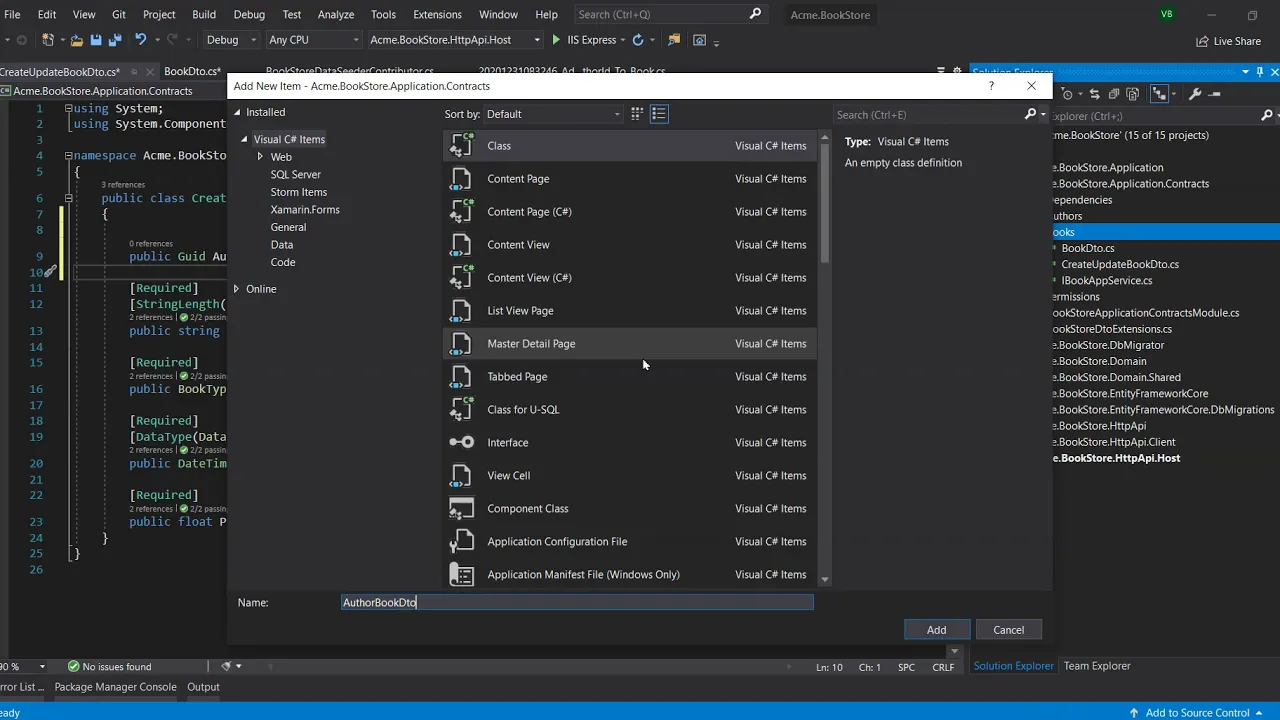Switch to medium icons list view
Screen dimensions: 1280x720
659,114
